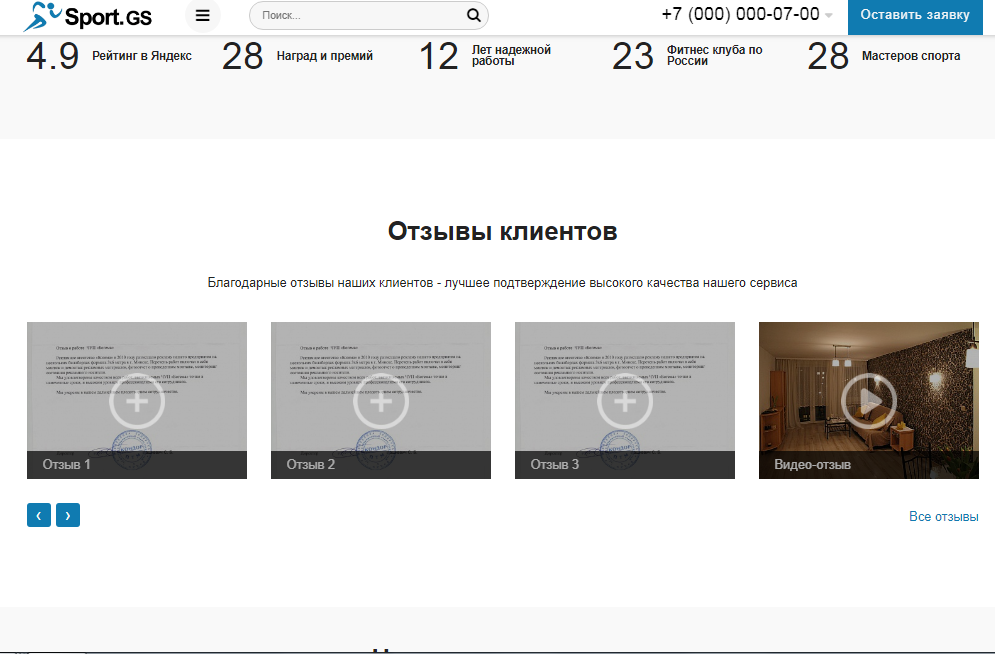
Task: Expand the dropdown arrow beside phone number
Action: point(829,16)
